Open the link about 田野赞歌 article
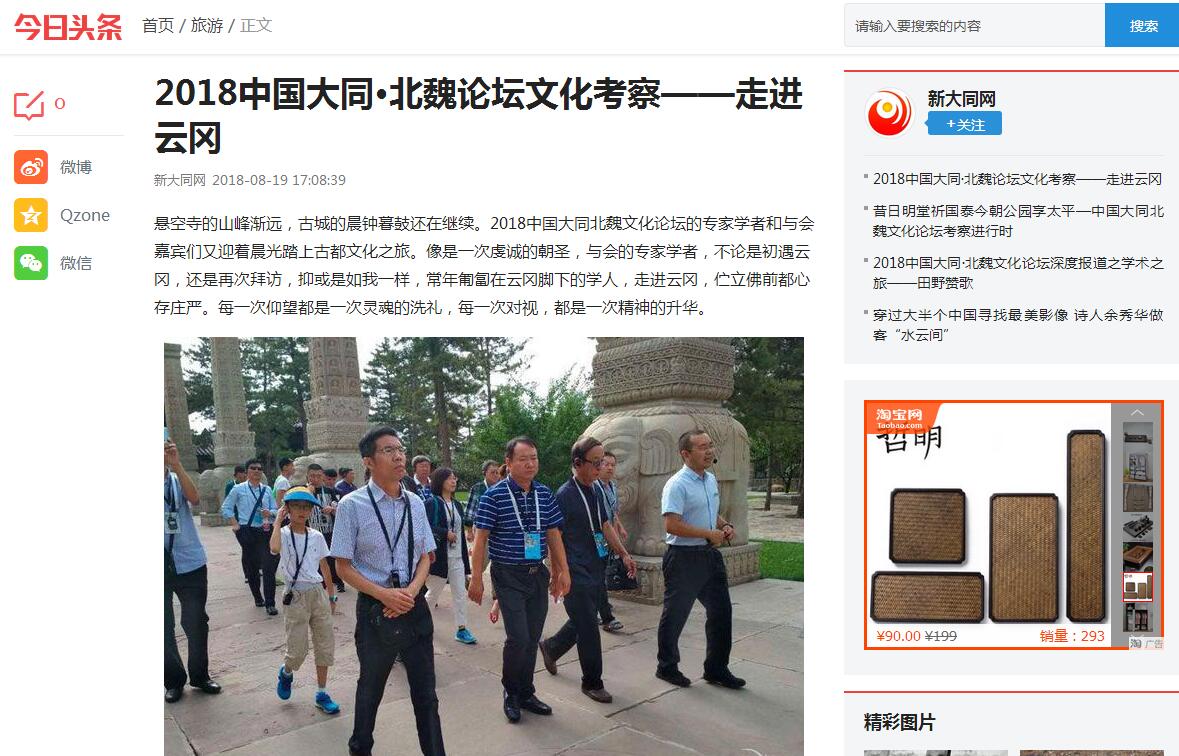The image size is (1179, 756). (x=1018, y=273)
